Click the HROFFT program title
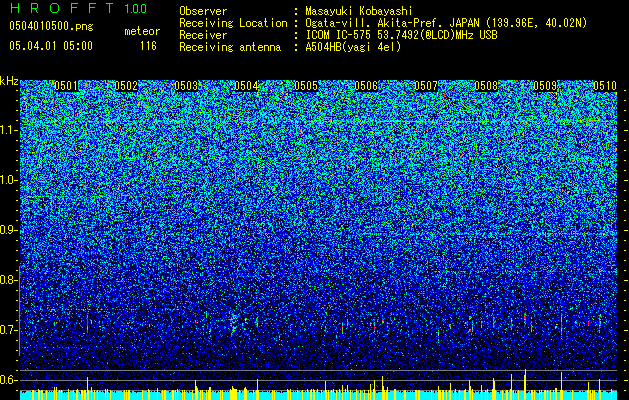This screenshot has width=629, height=400. [62, 8]
